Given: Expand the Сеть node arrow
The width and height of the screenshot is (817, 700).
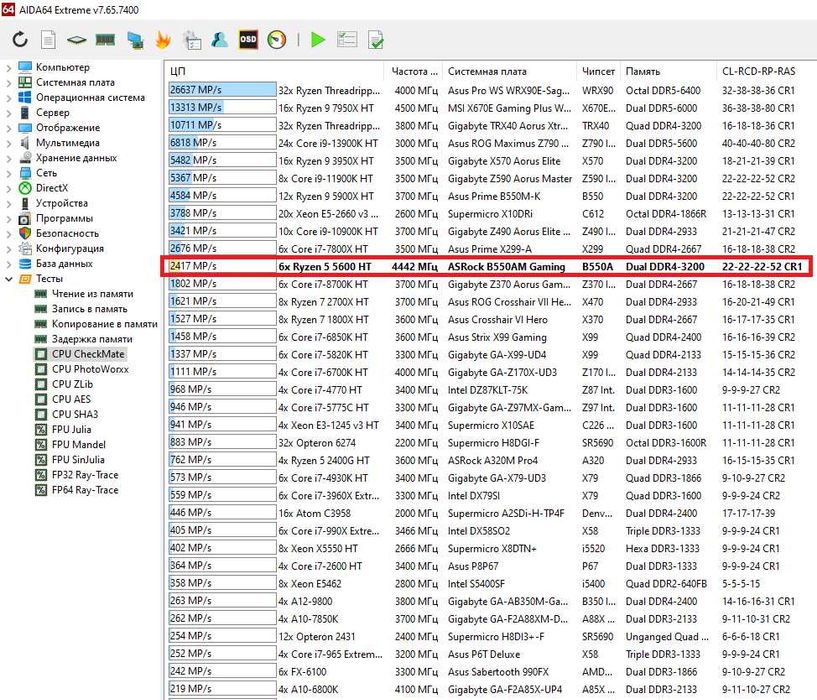Looking at the screenshot, I should [x=8, y=174].
